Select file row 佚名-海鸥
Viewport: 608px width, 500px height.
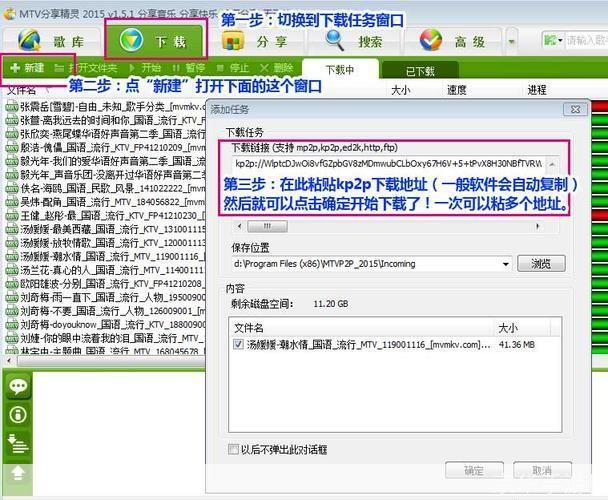pyautogui.click(x=105, y=188)
